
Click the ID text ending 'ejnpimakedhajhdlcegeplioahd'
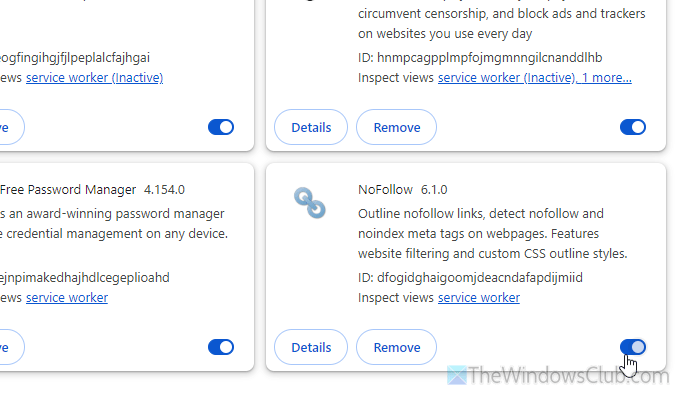click(x=85, y=277)
